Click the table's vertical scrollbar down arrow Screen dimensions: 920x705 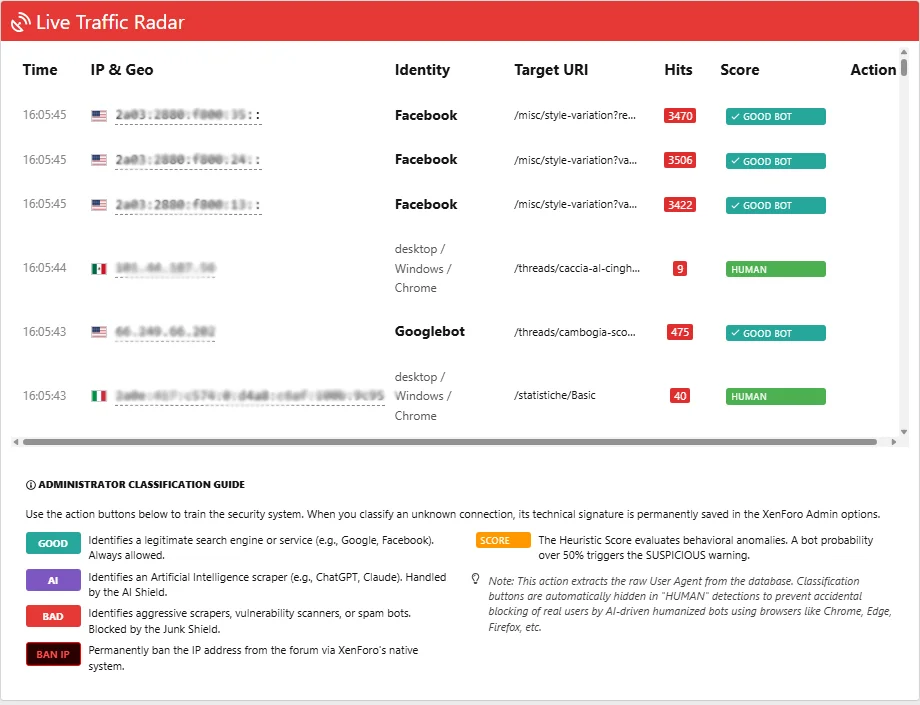(x=904, y=432)
